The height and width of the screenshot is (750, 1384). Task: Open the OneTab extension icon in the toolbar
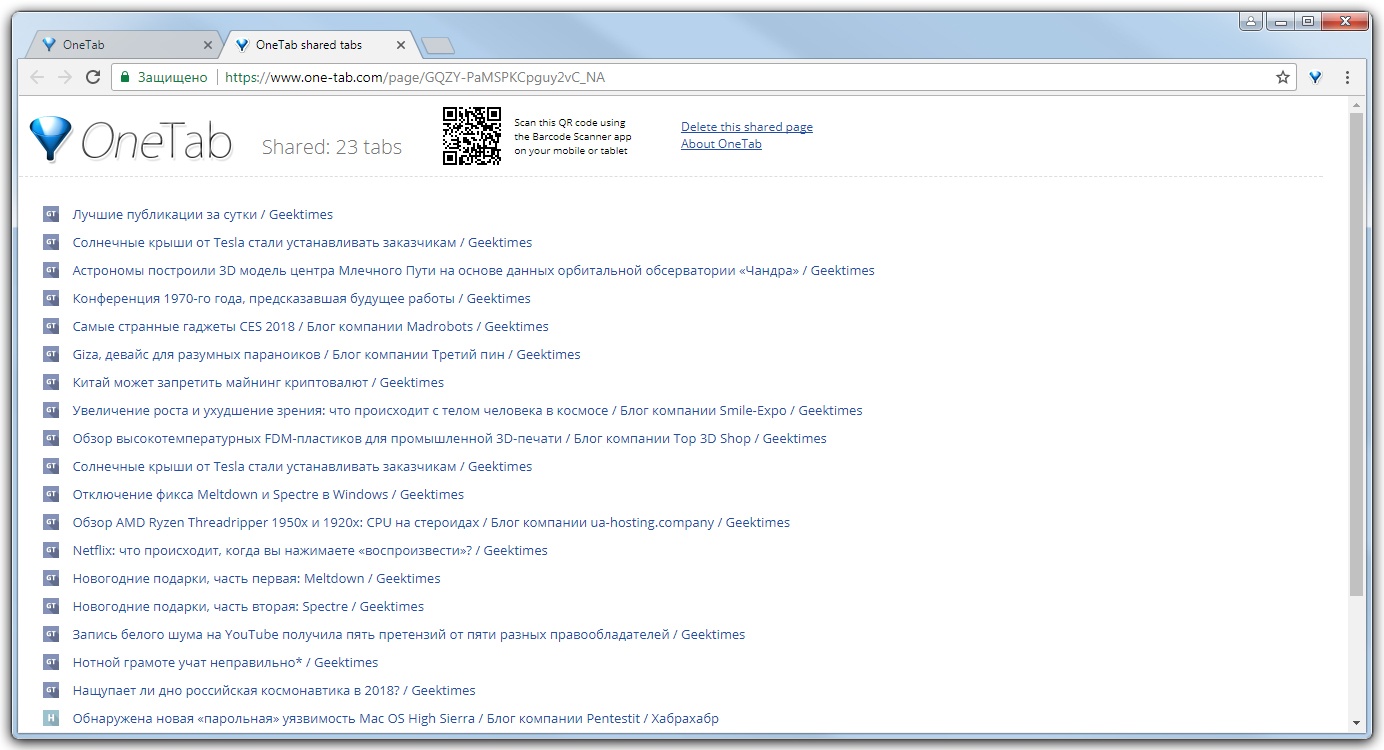[1316, 77]
